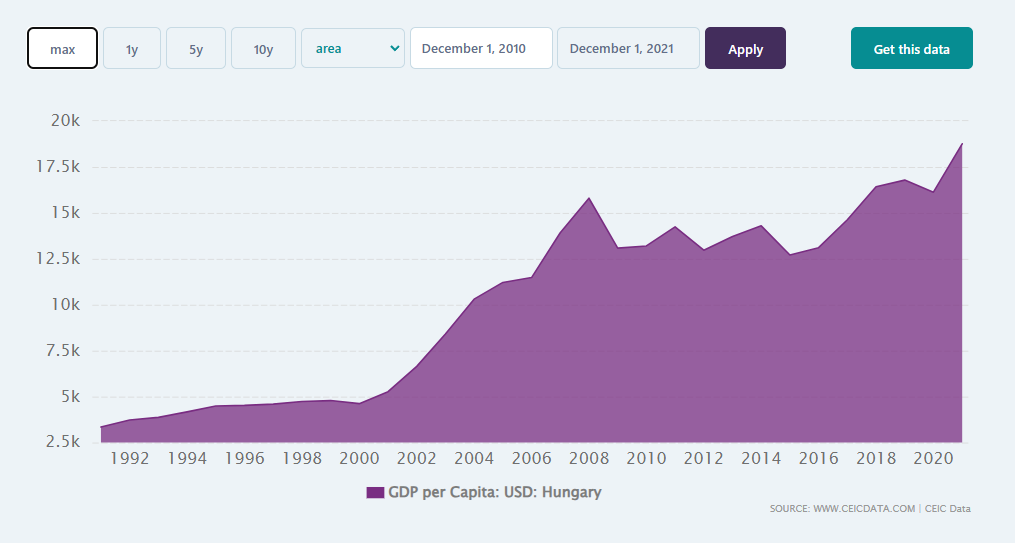Image resolution: width=1015 pixels, height=543 pixels.
Task: Click the 2010 x-axis label
Action: click(x=647, y=458)
